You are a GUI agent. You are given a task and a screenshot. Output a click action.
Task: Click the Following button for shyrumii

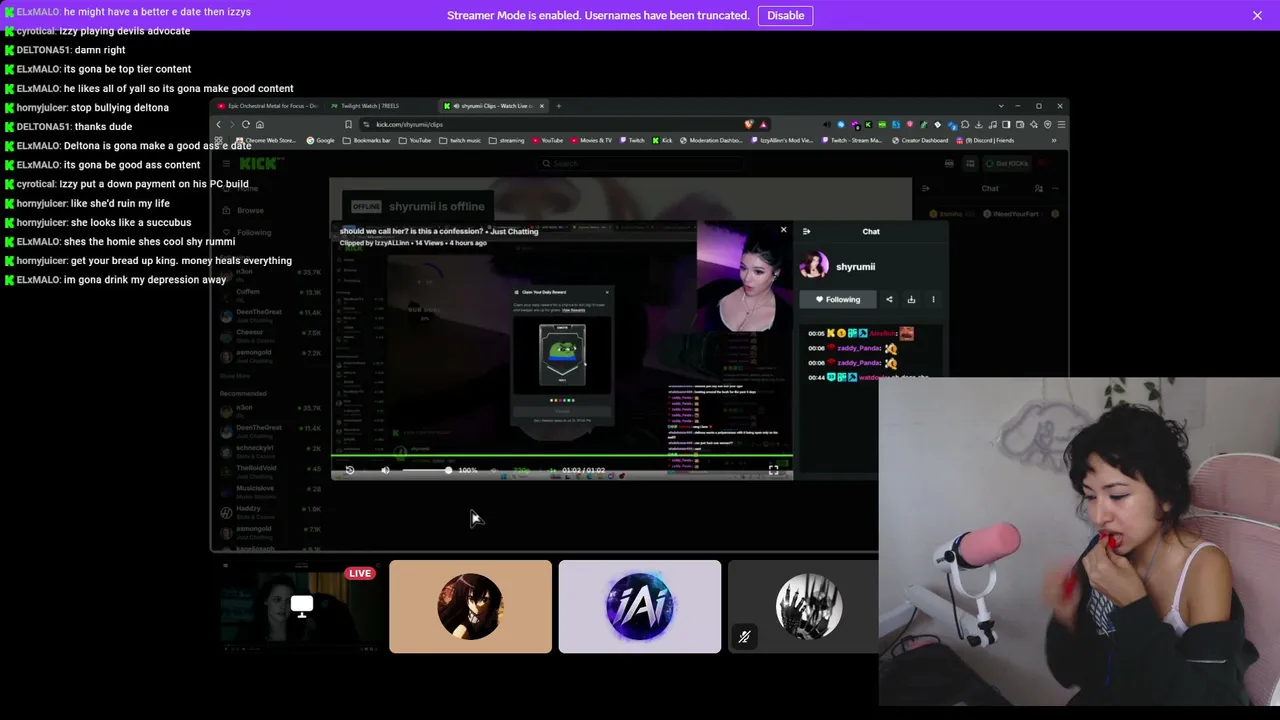point(838,299)
